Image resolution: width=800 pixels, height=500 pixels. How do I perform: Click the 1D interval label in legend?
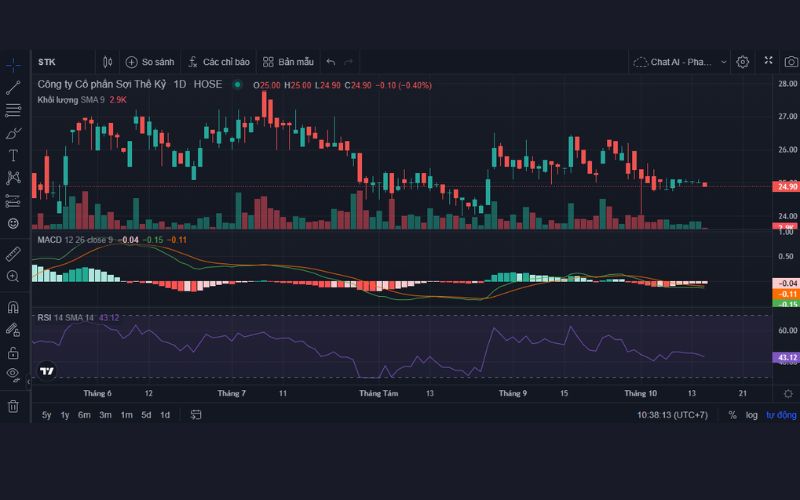point(180,84)
